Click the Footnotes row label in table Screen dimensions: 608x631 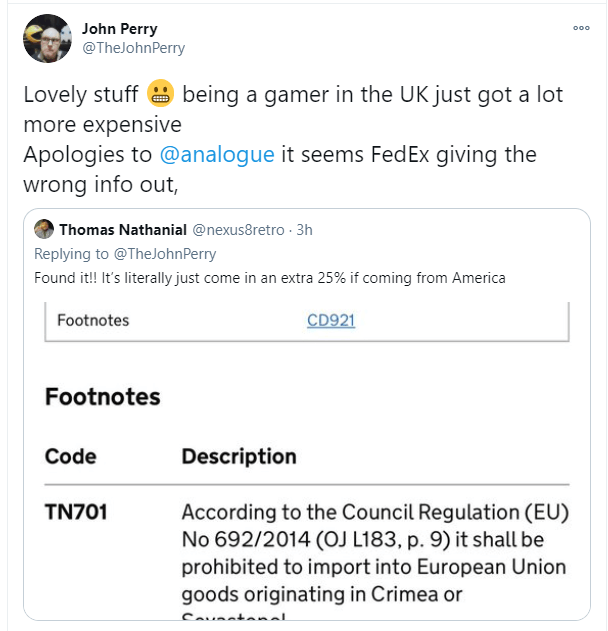(93, 320)
